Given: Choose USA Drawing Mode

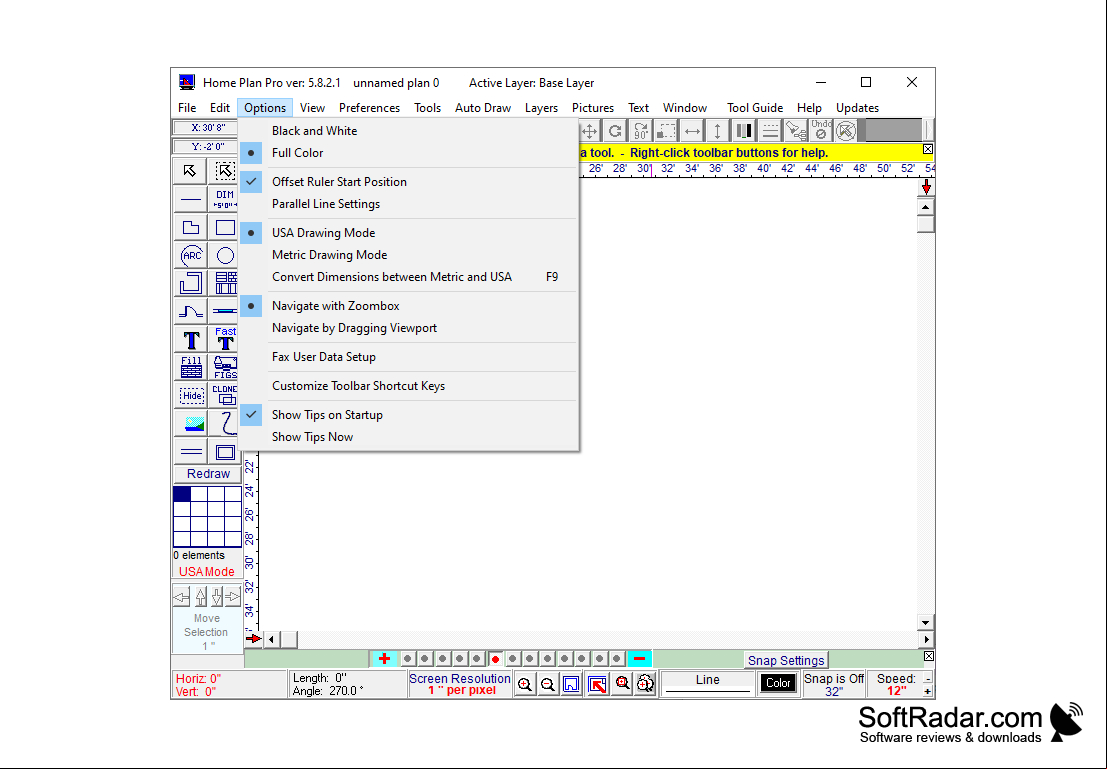Looking at the screenshot, I should tap(409, 232).
